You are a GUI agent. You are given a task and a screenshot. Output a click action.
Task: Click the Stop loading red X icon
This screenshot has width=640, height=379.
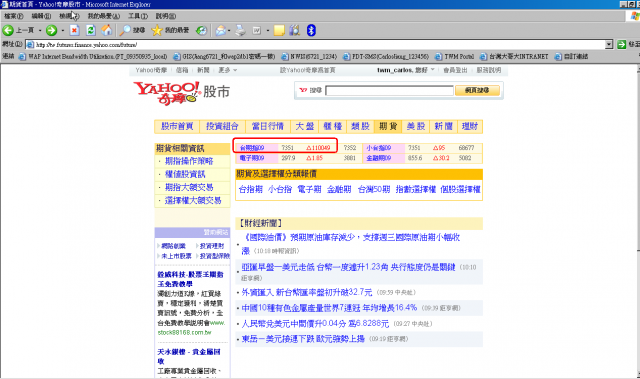point(74,30)
